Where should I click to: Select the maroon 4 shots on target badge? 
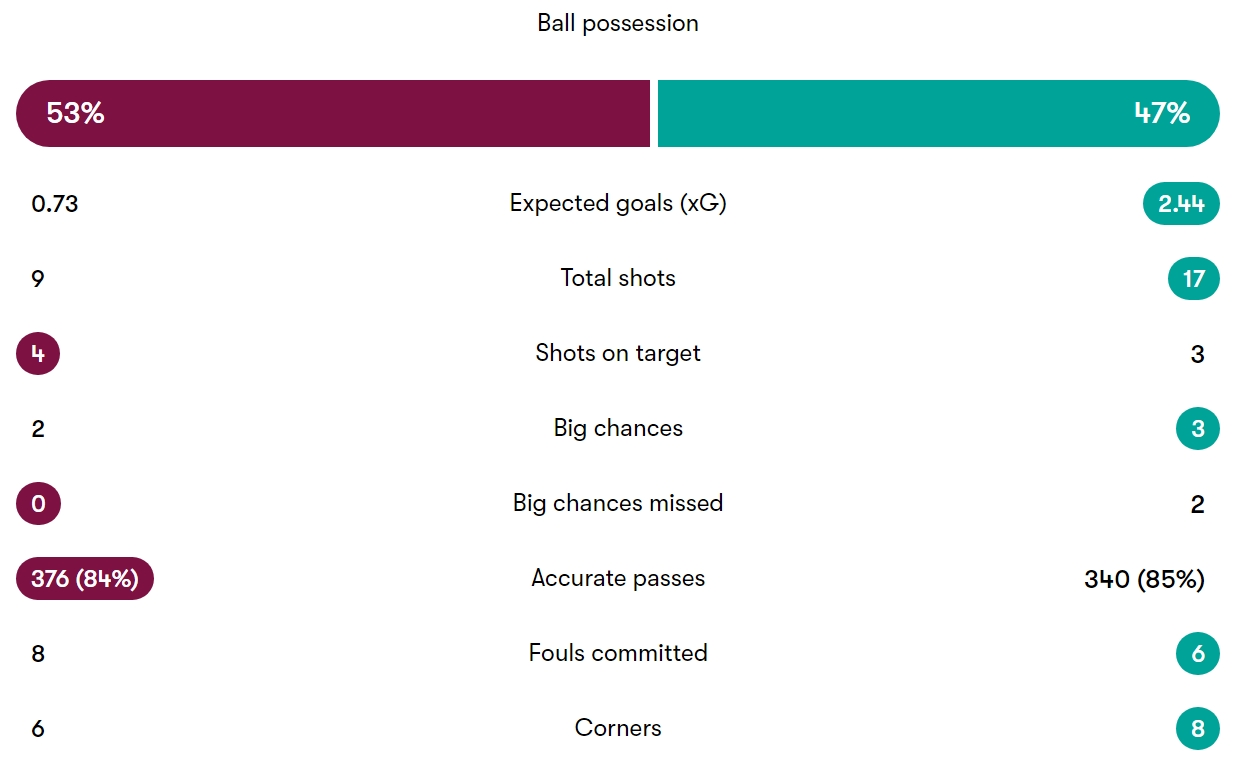[x=38, y=353]
